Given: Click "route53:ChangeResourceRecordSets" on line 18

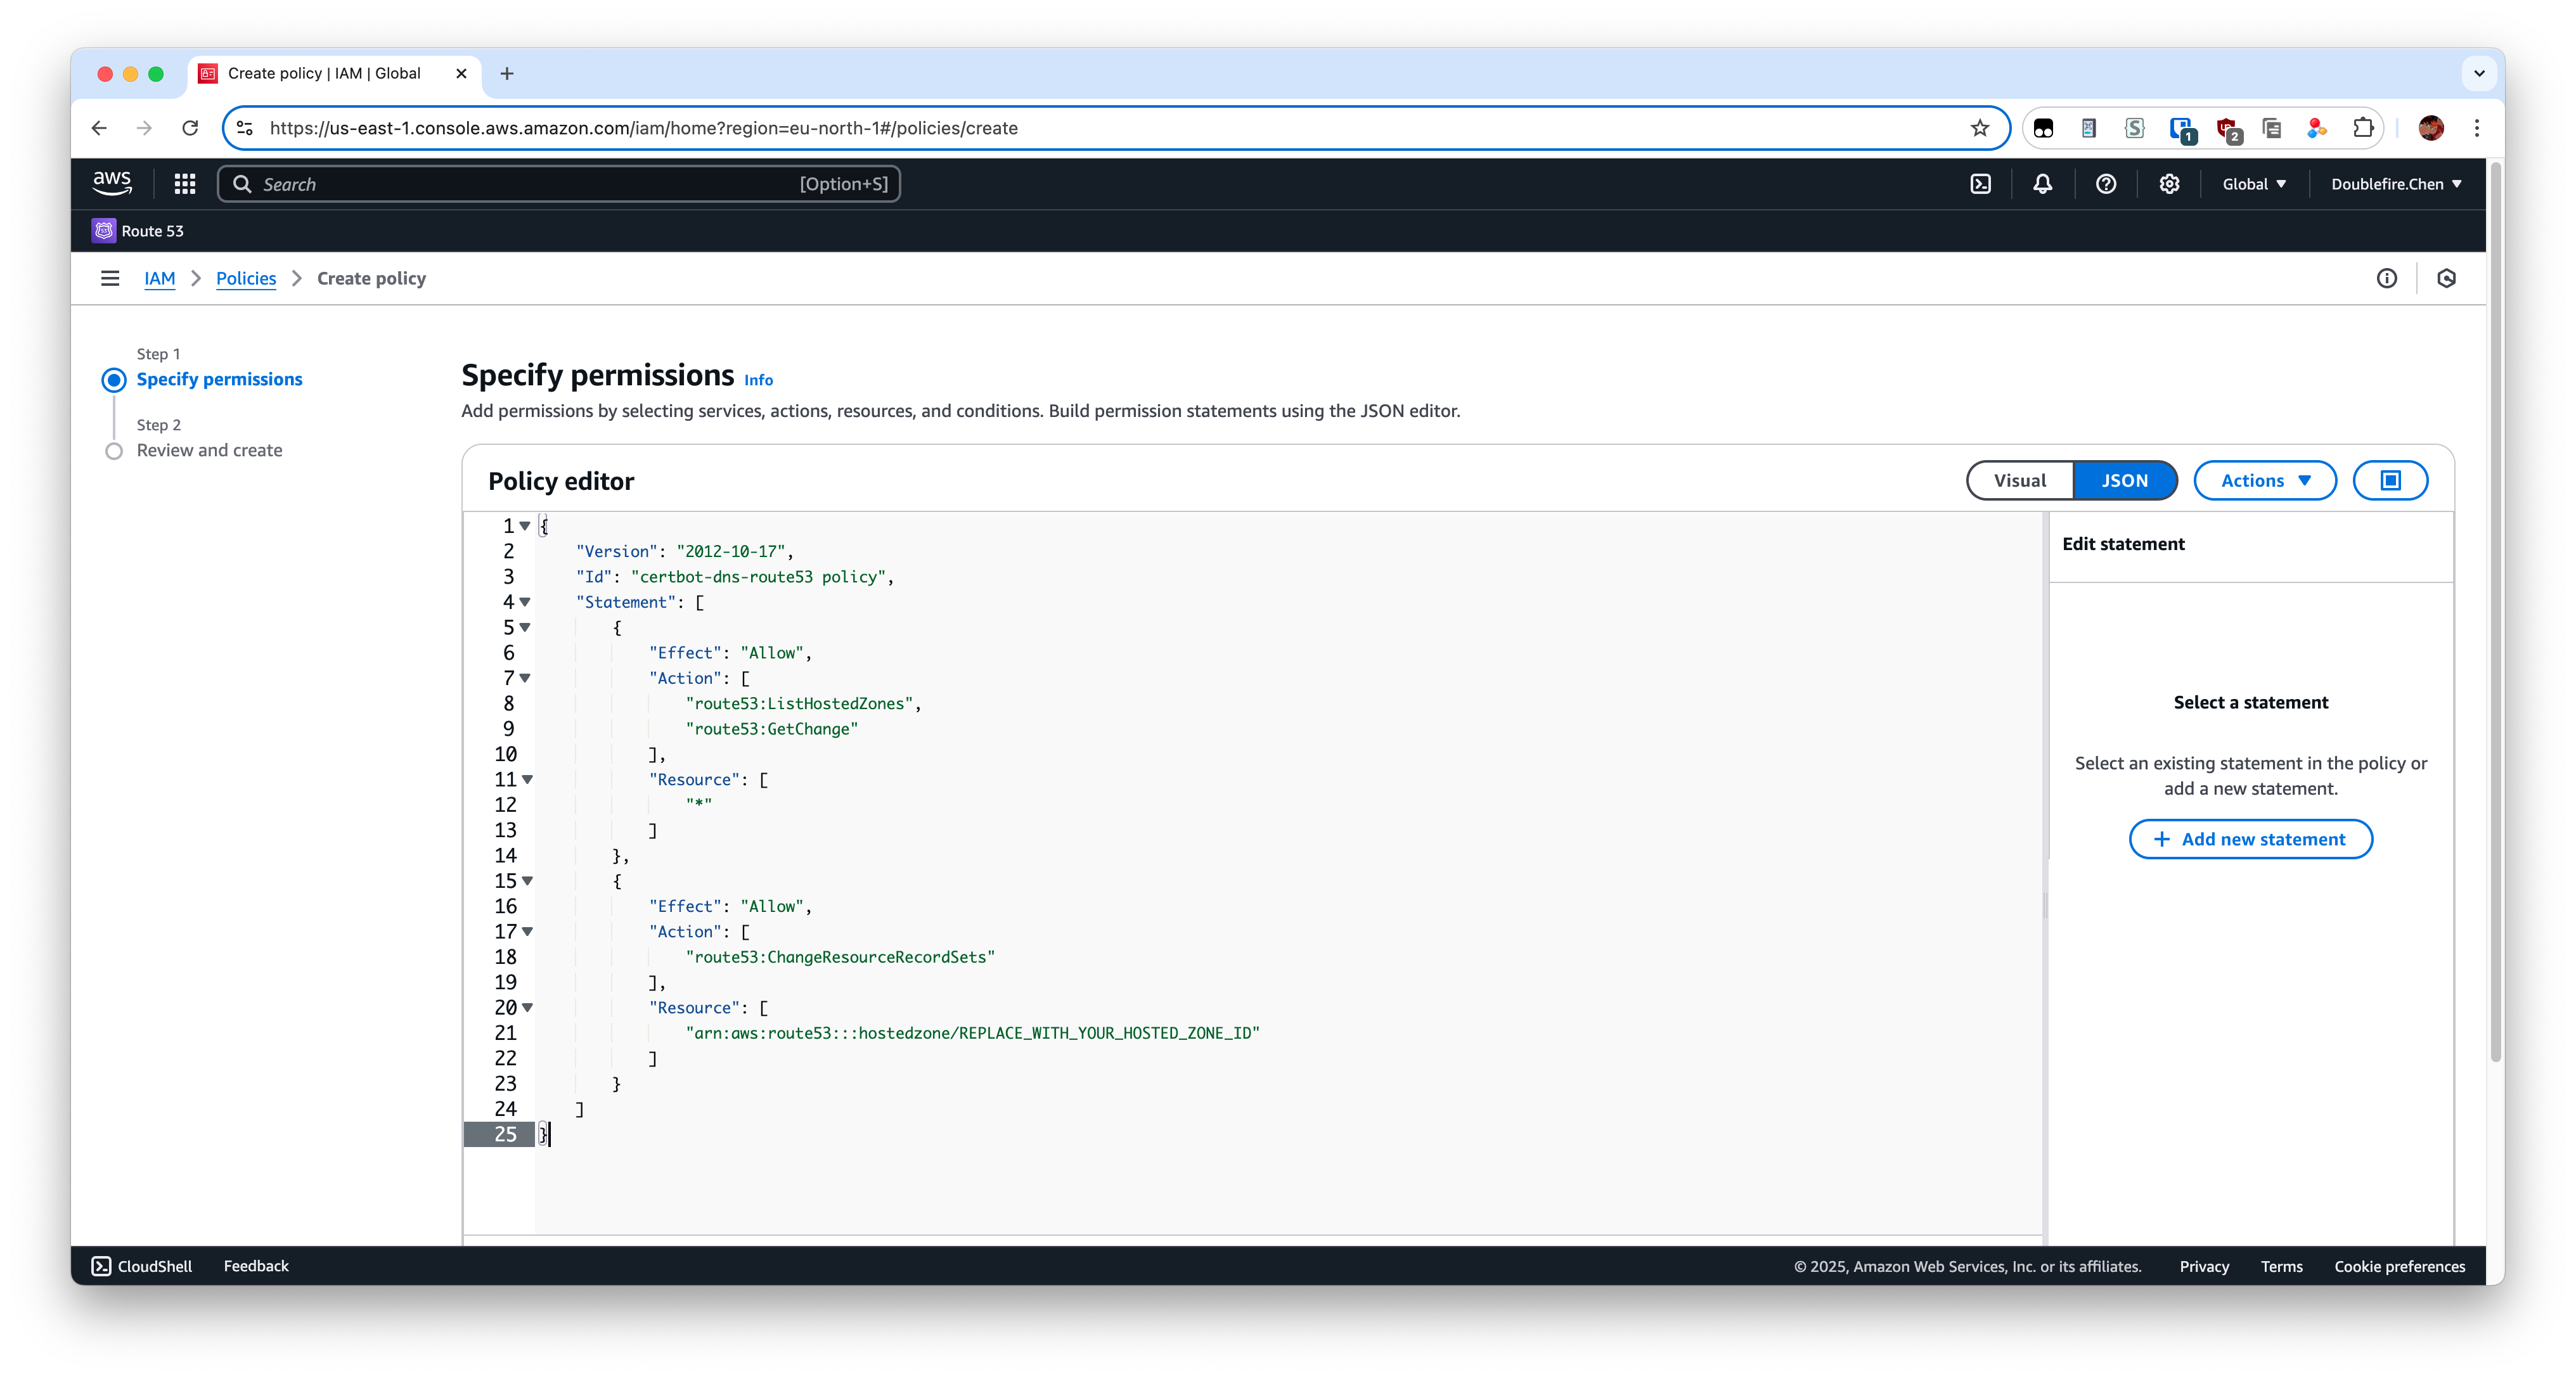Looking at the screenshot, I should (x=840, y=957).
